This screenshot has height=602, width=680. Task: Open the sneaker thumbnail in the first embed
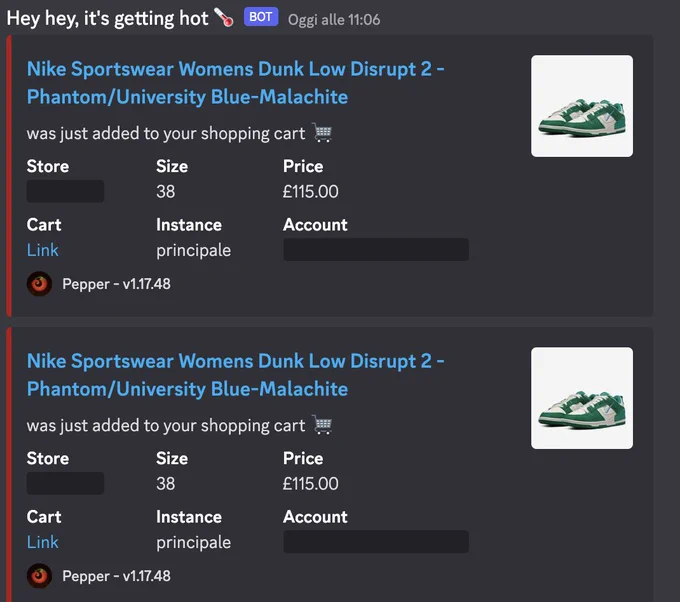[x=582, y=106]
